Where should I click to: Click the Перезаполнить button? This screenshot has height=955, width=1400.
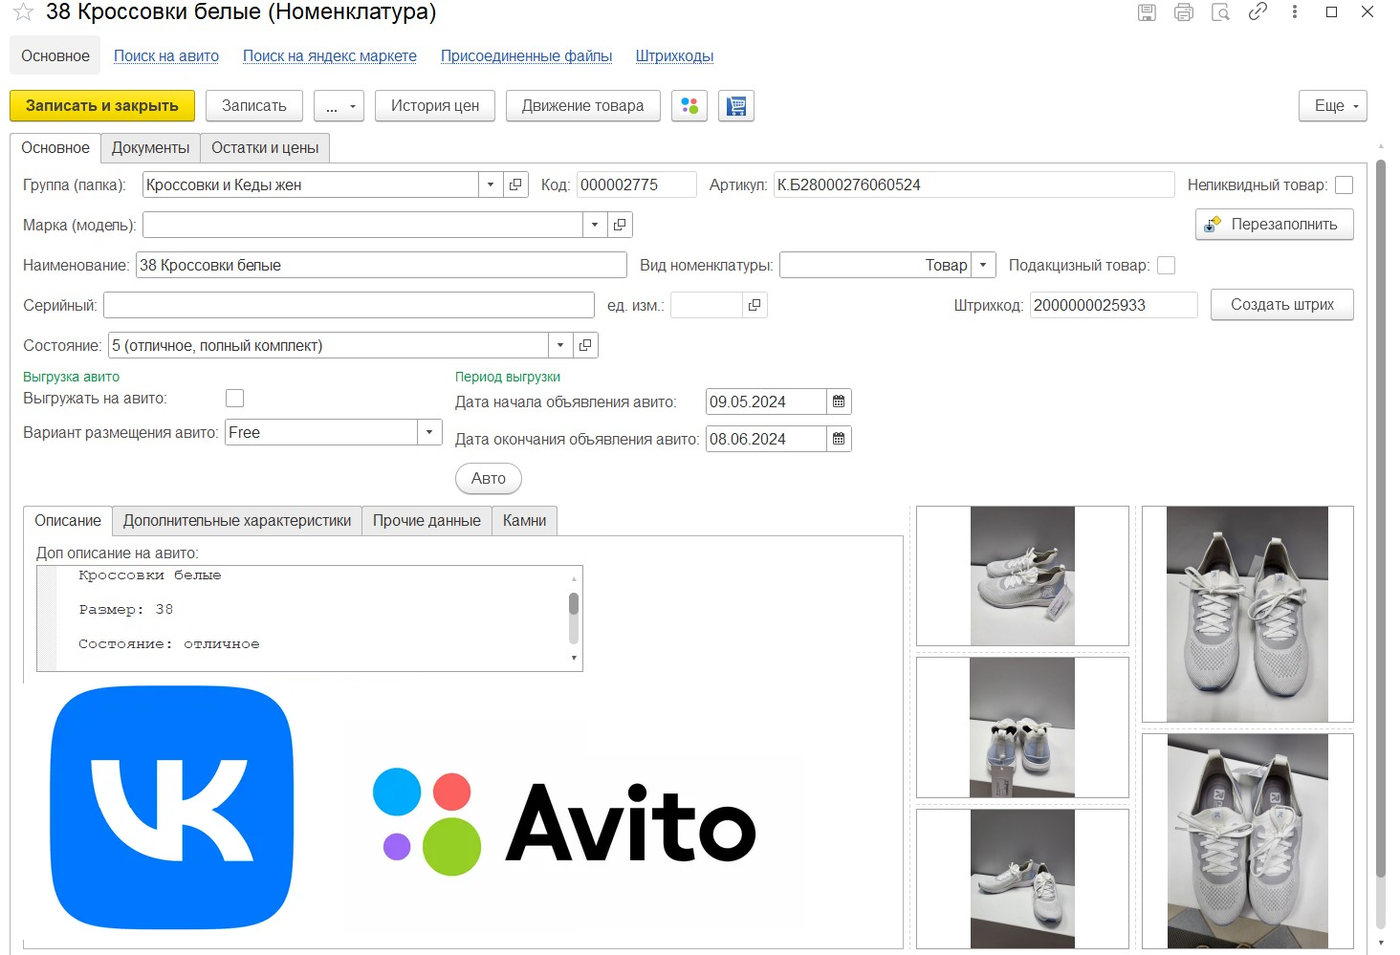pos(1274,224)
